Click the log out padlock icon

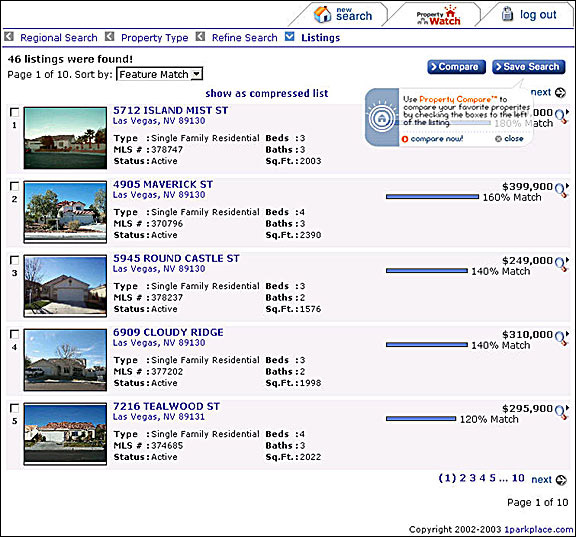[507, 14]
